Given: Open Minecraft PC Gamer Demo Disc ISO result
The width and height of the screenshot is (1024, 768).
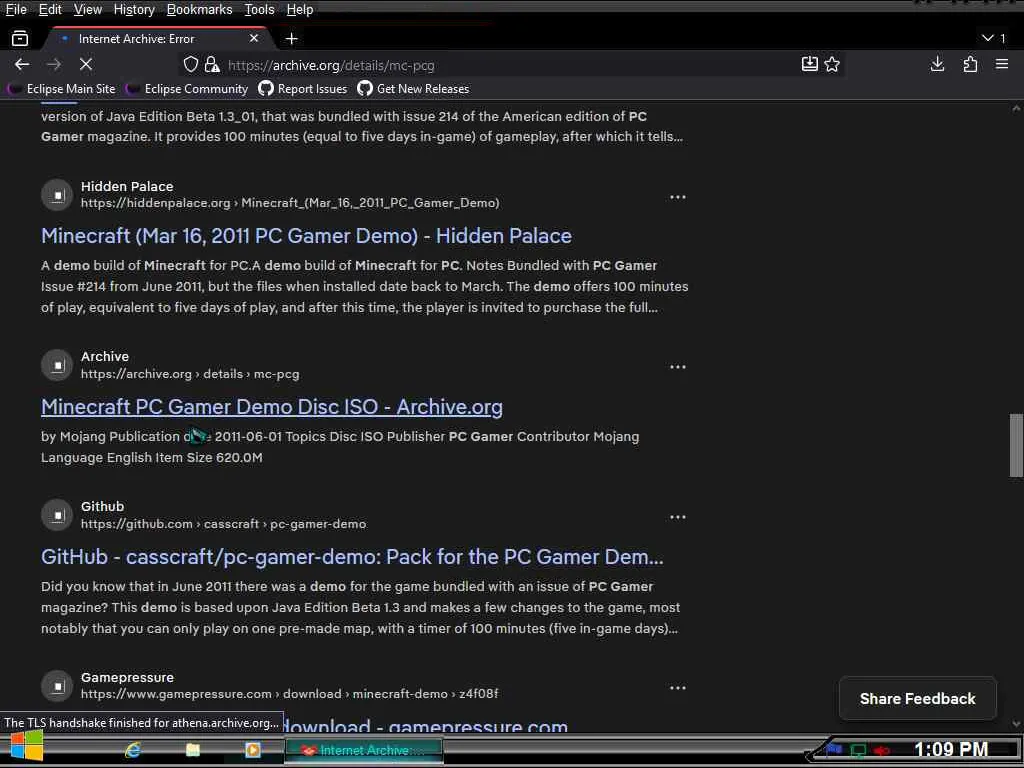Looking at the screenshot, I should coord(272,407).
